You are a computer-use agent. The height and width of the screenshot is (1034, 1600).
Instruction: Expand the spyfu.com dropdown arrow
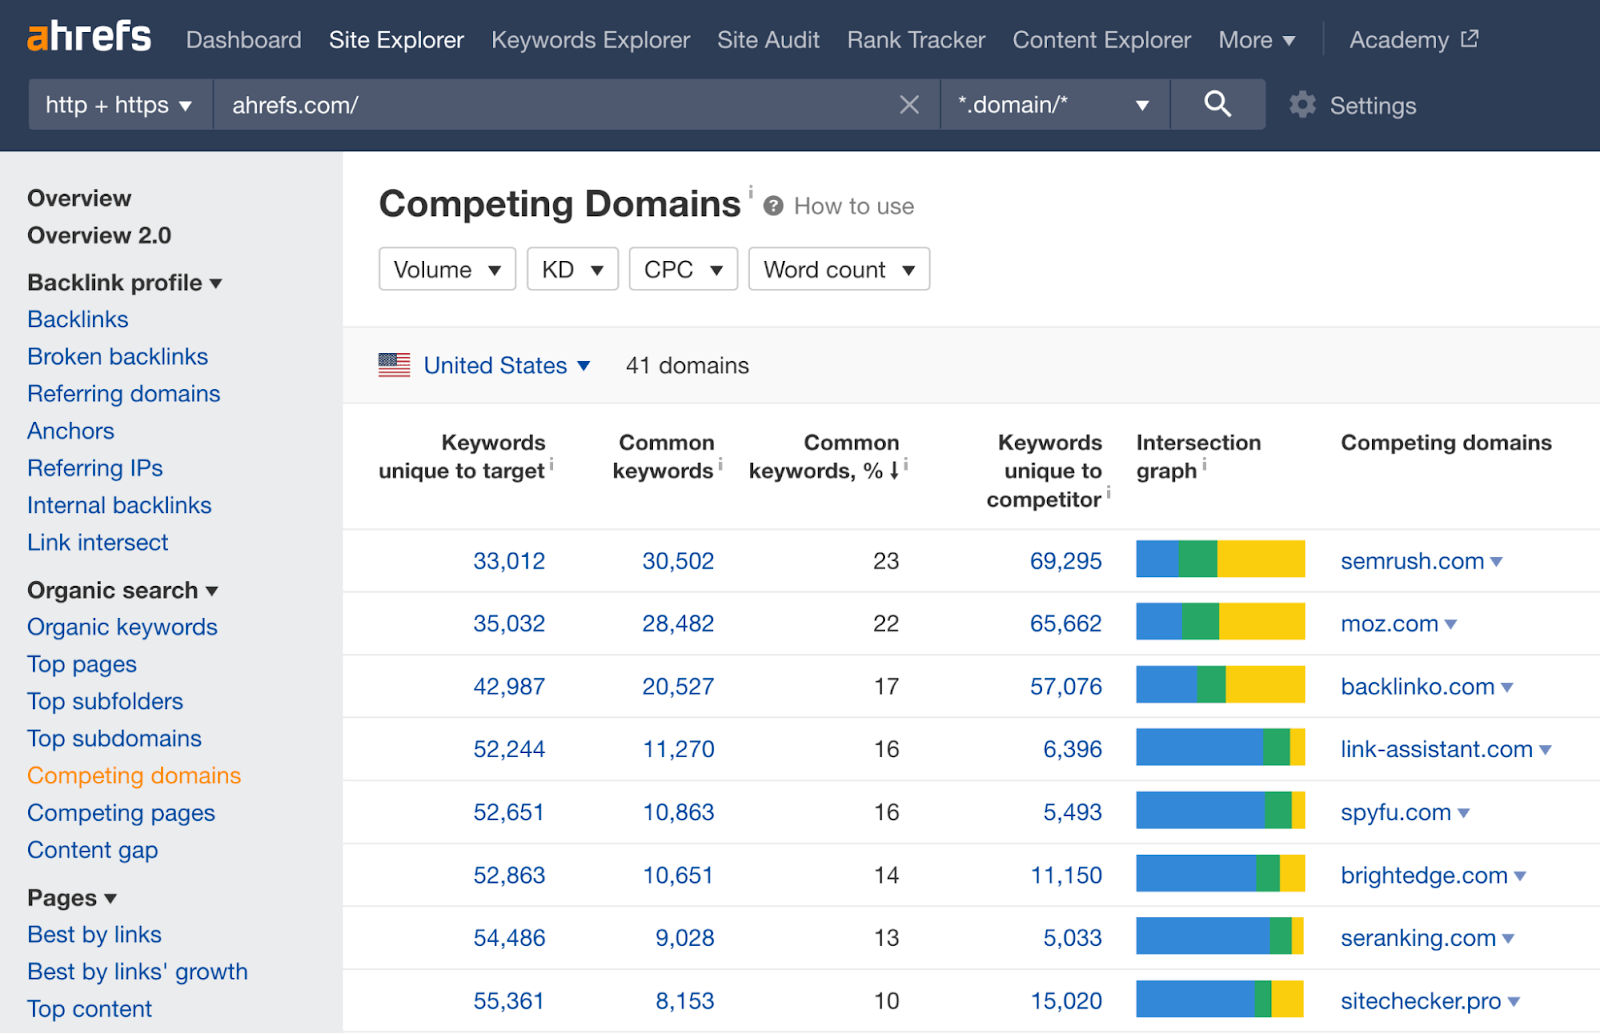(1463, 813)
